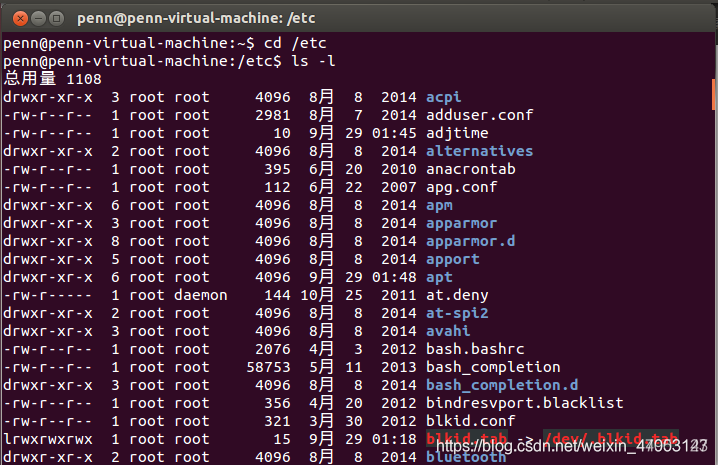Click the time 01:45 on adjtime row
Viewport: 718px width, 465px height.
pyautogui.click(x=394, y=133)
